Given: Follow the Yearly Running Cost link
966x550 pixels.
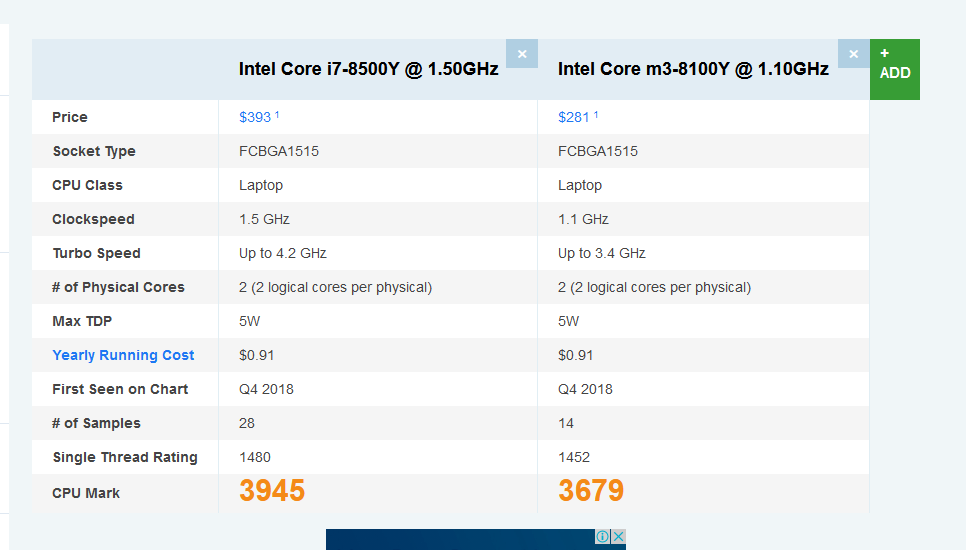Looking at the screenshot, I should 123,355.
